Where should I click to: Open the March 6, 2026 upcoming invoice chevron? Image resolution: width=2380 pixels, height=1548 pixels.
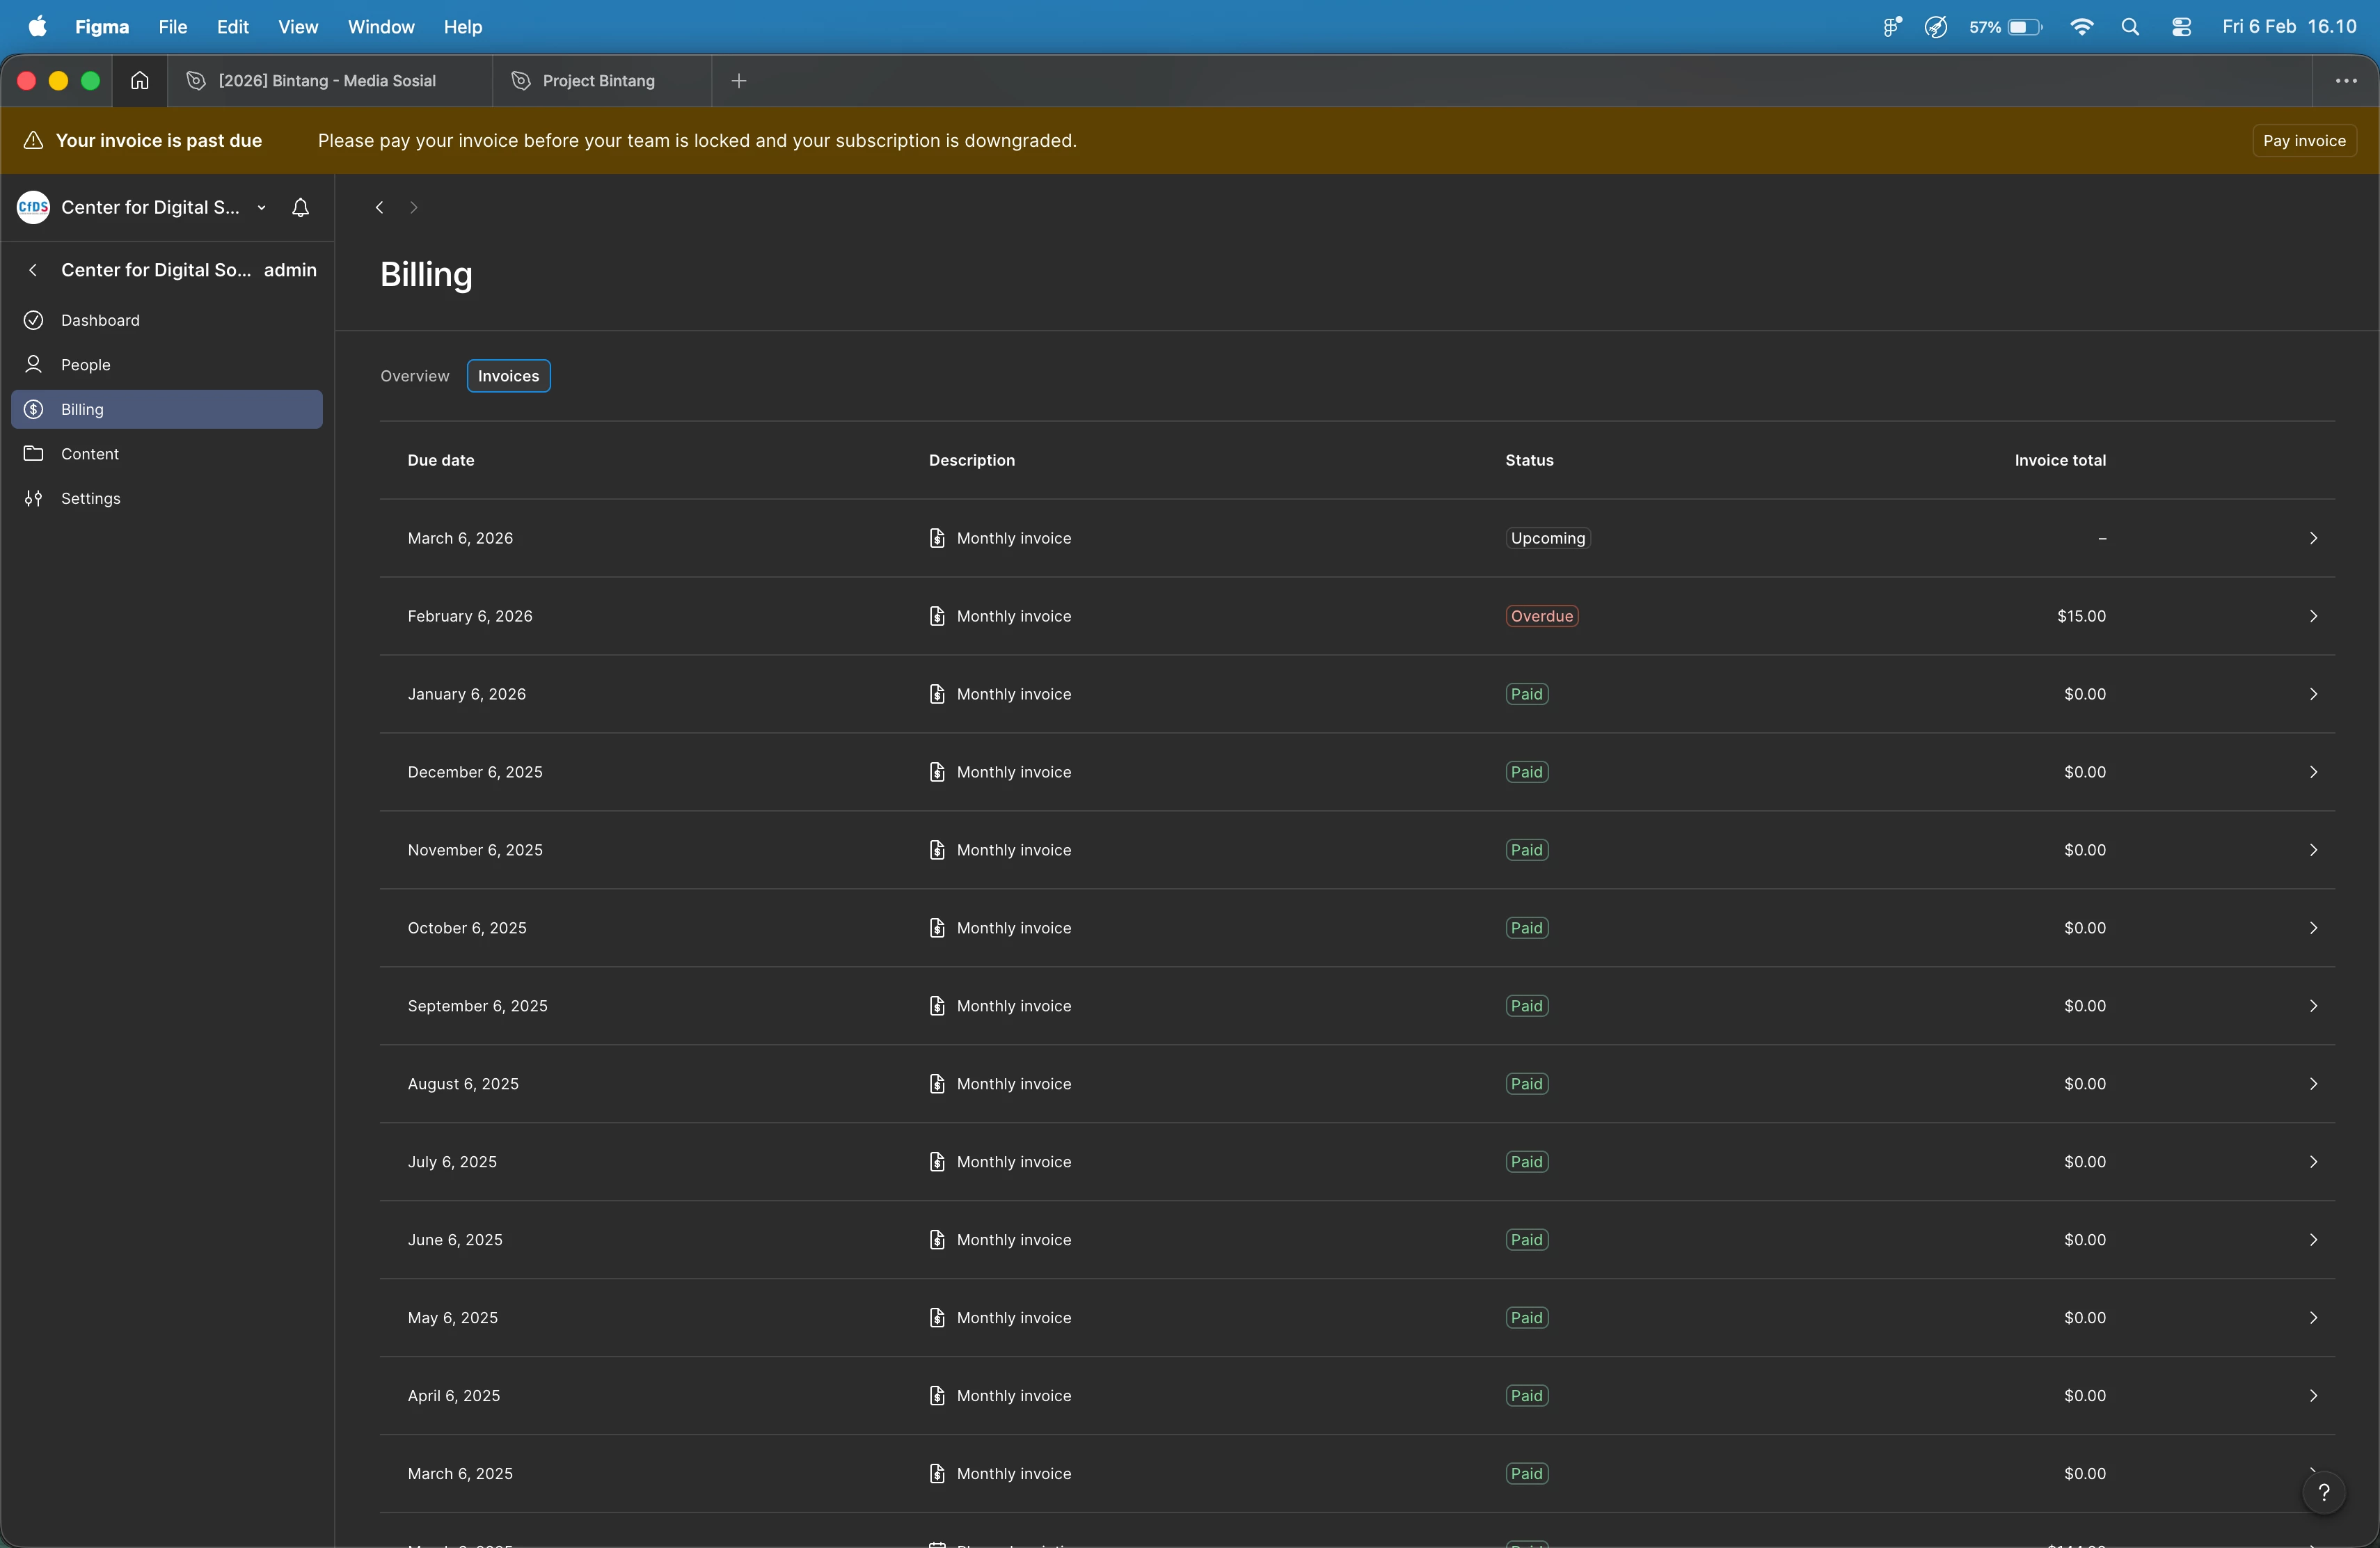click(x=2312, y=538)
